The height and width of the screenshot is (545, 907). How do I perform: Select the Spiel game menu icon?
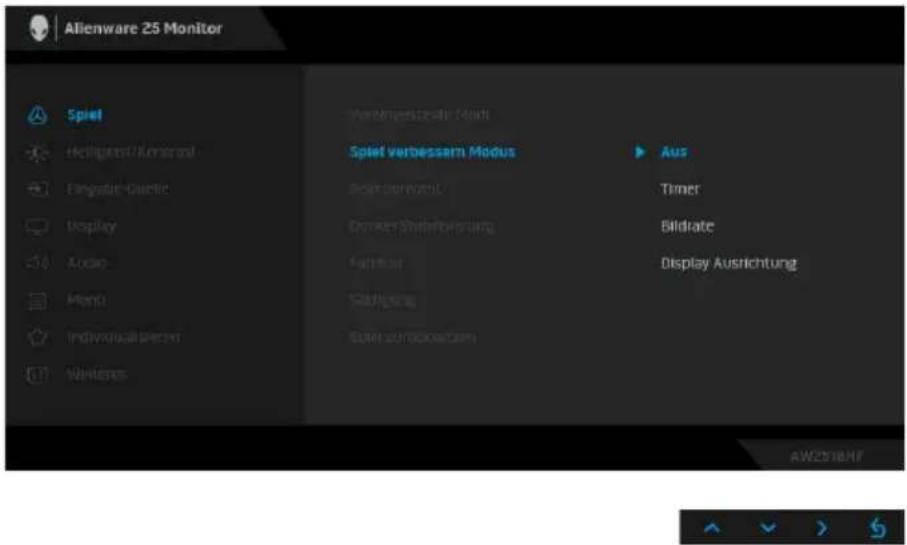tap(38, 115)
